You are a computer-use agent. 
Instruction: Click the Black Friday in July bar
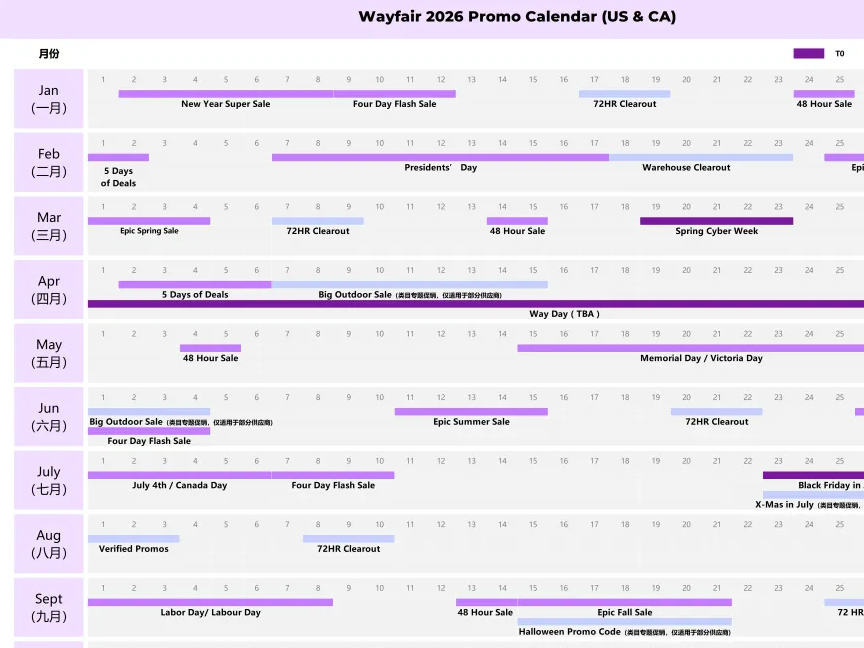point(813,475)
